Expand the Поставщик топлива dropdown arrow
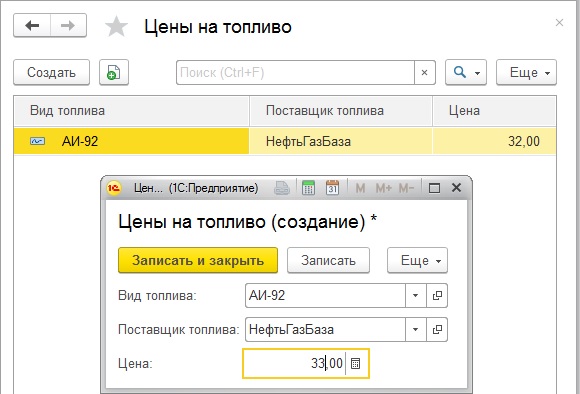The height and width of the screenshot is (394, 580). pos(416,329)
